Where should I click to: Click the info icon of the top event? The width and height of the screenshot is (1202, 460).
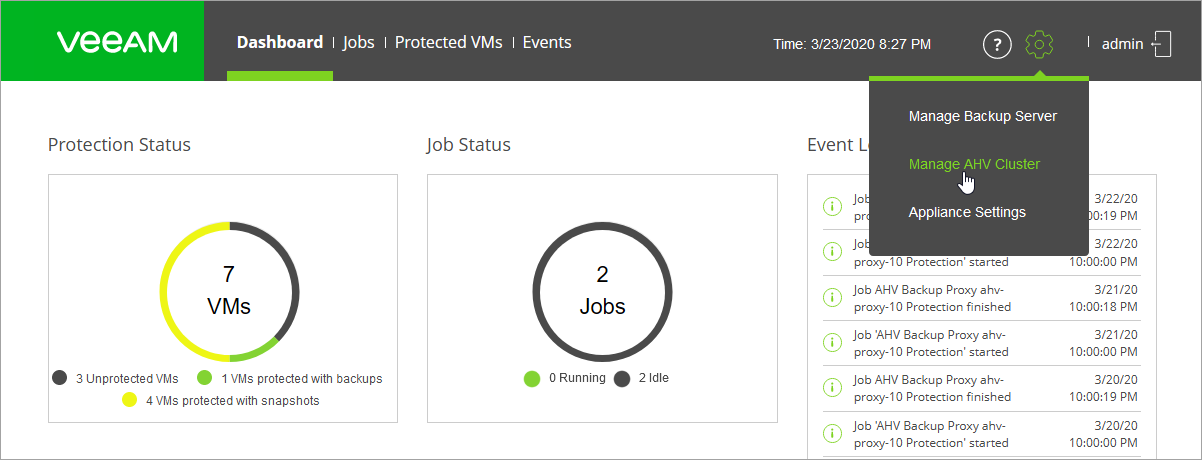(831, 207)
